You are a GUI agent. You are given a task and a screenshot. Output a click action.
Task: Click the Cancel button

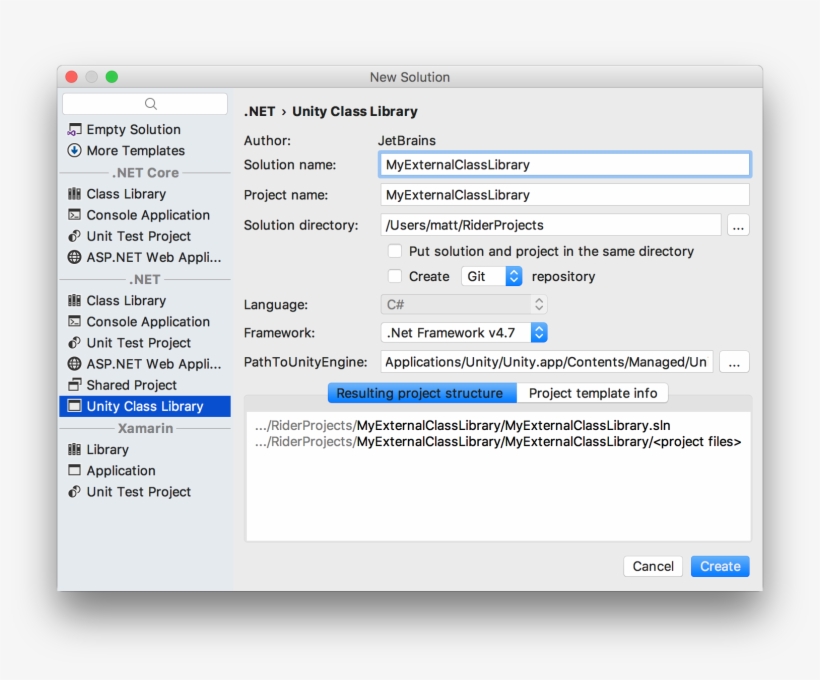[653, 566]
